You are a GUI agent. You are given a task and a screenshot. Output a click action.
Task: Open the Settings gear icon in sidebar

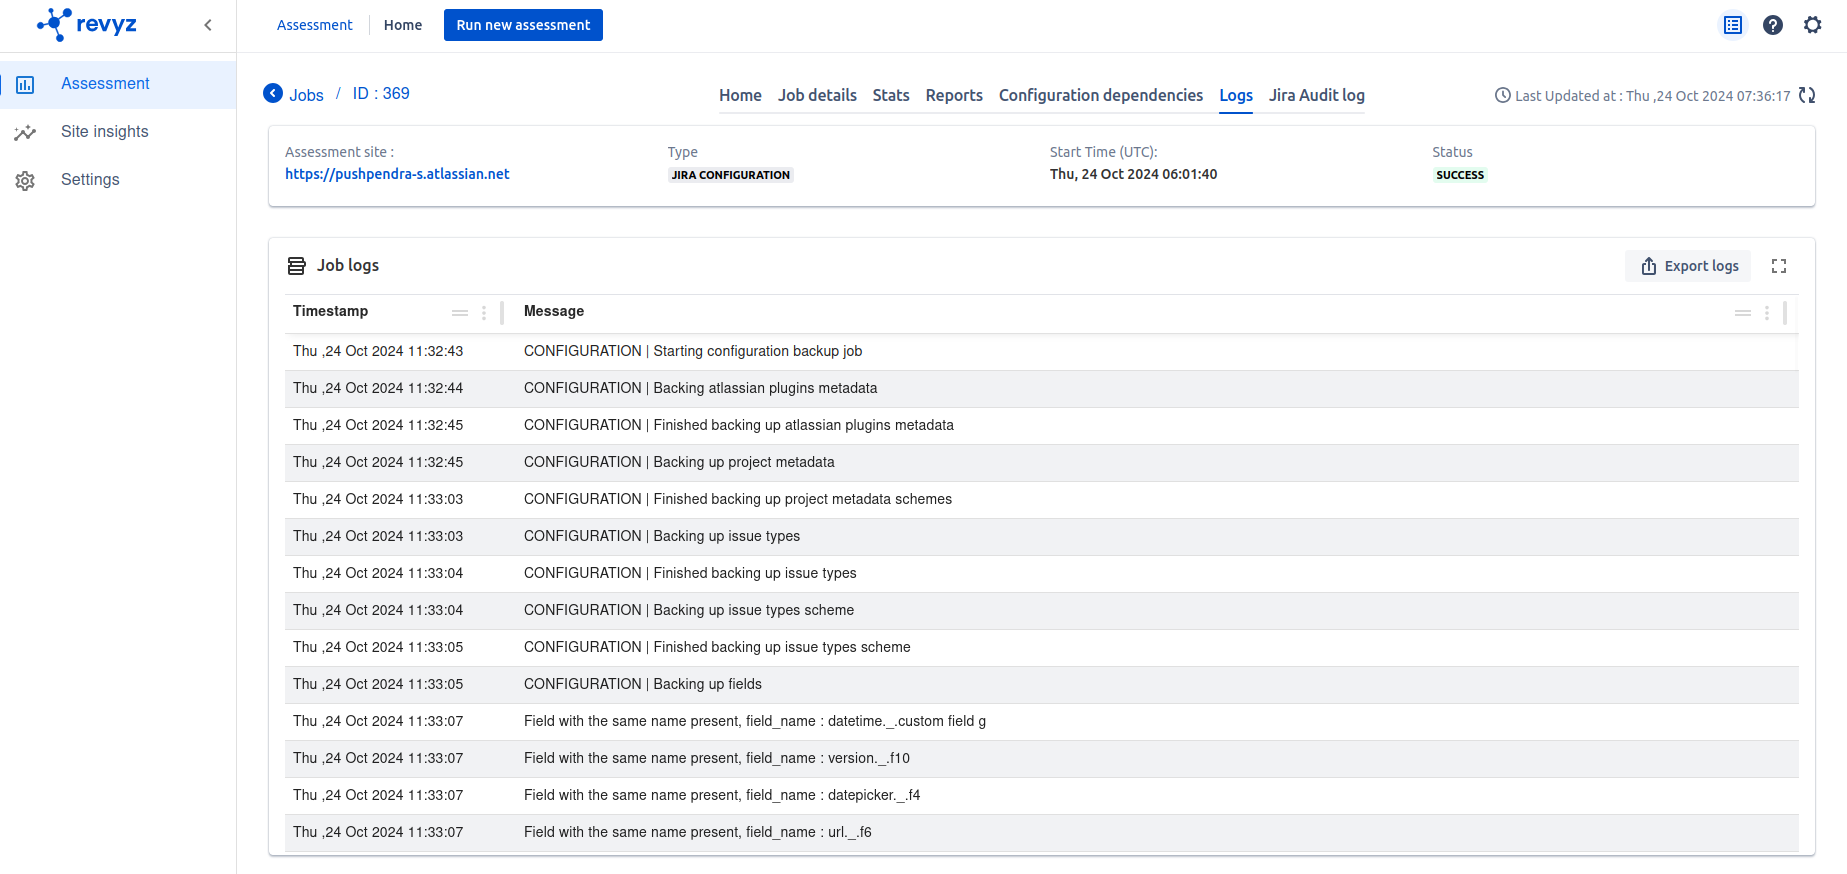(x=25, y=181)
